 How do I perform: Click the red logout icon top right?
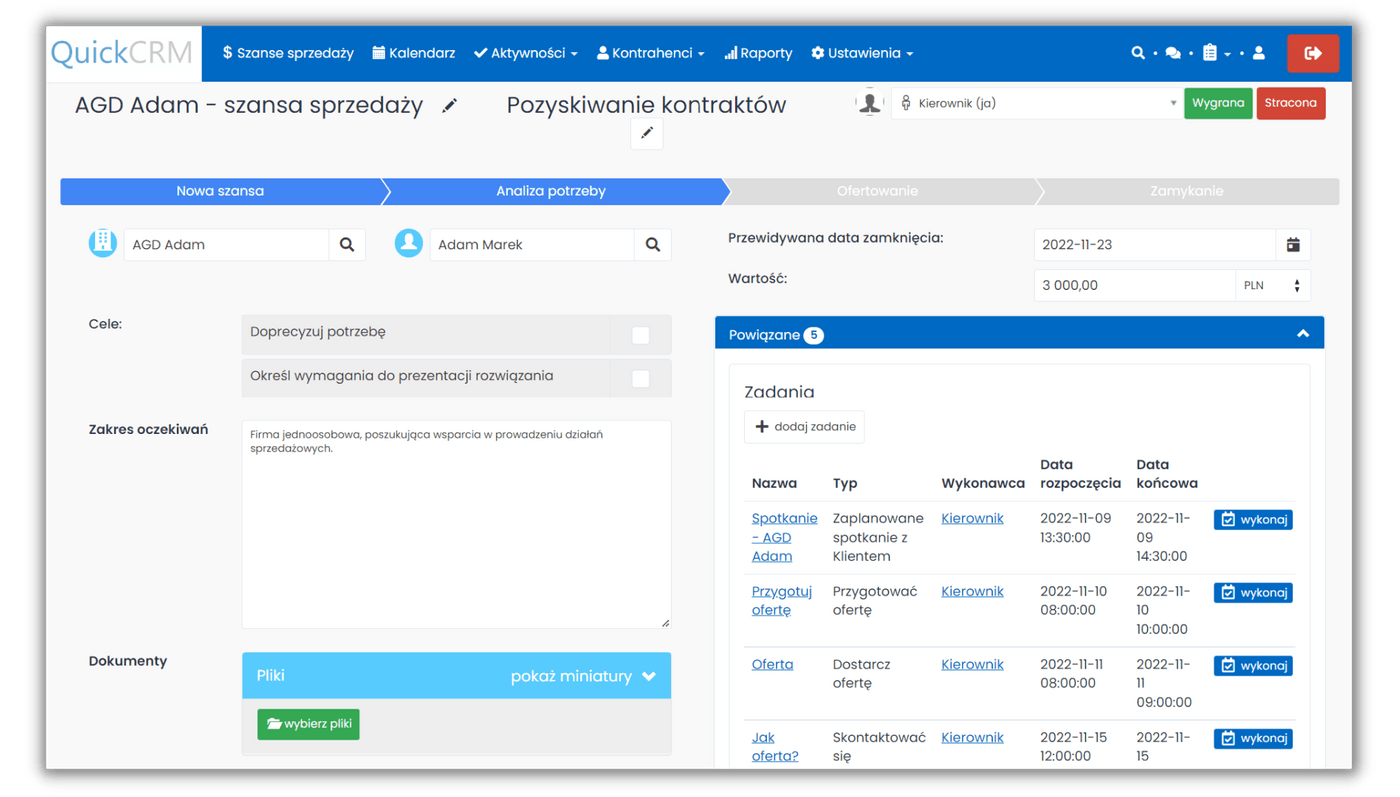point(1313,53)
